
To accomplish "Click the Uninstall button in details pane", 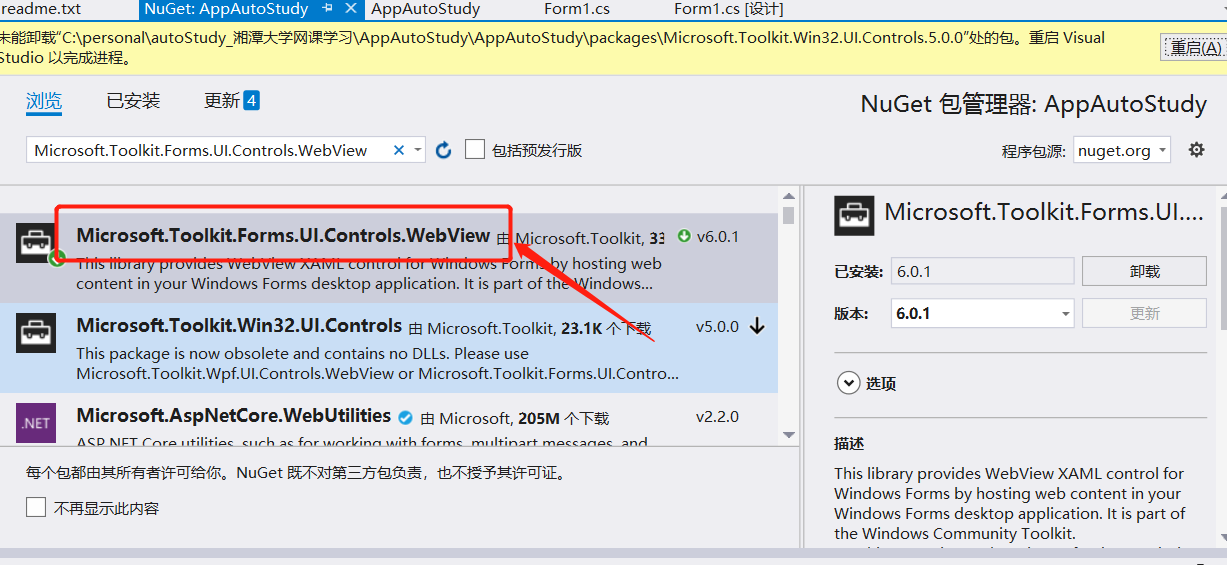I will click(x=1145, y=271).
